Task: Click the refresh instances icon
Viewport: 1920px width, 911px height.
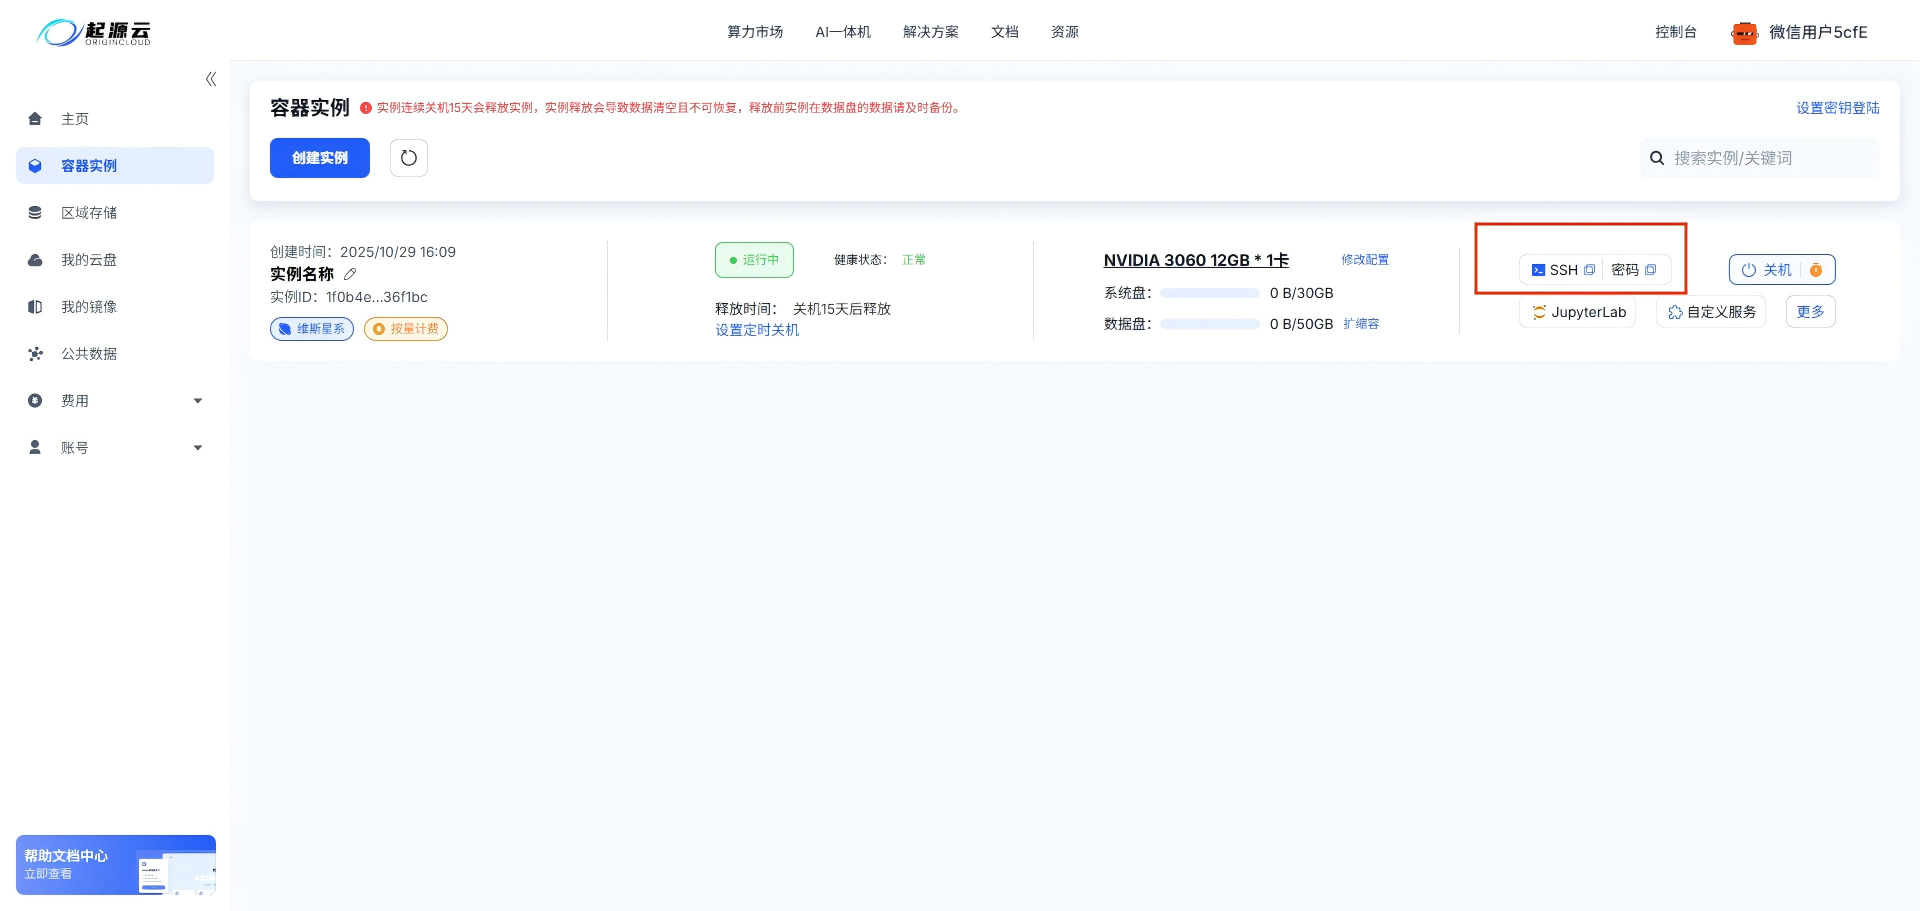Action: [x=408, y=157]
